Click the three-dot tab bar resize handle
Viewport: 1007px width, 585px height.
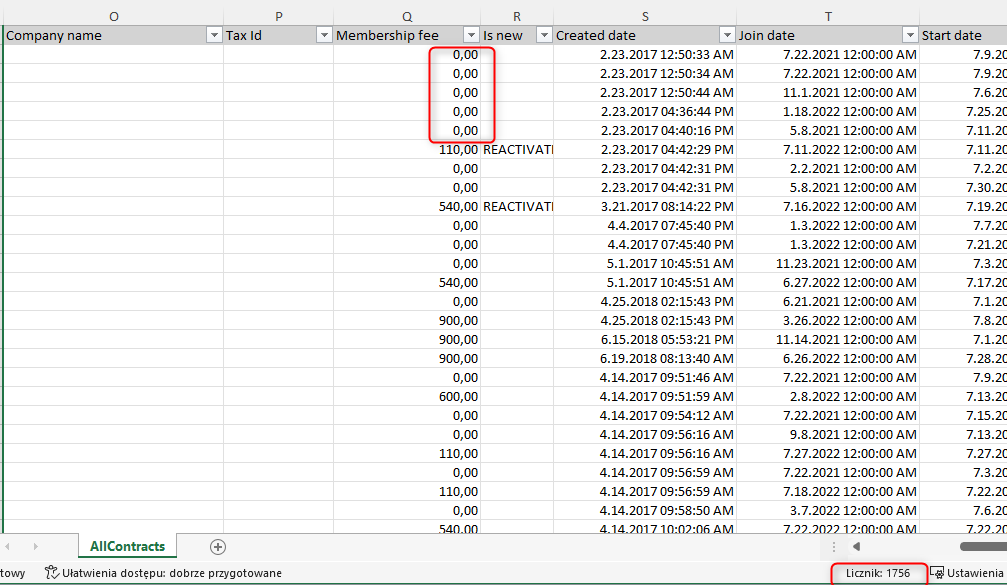pyautogui.click(x=834, y=547)
